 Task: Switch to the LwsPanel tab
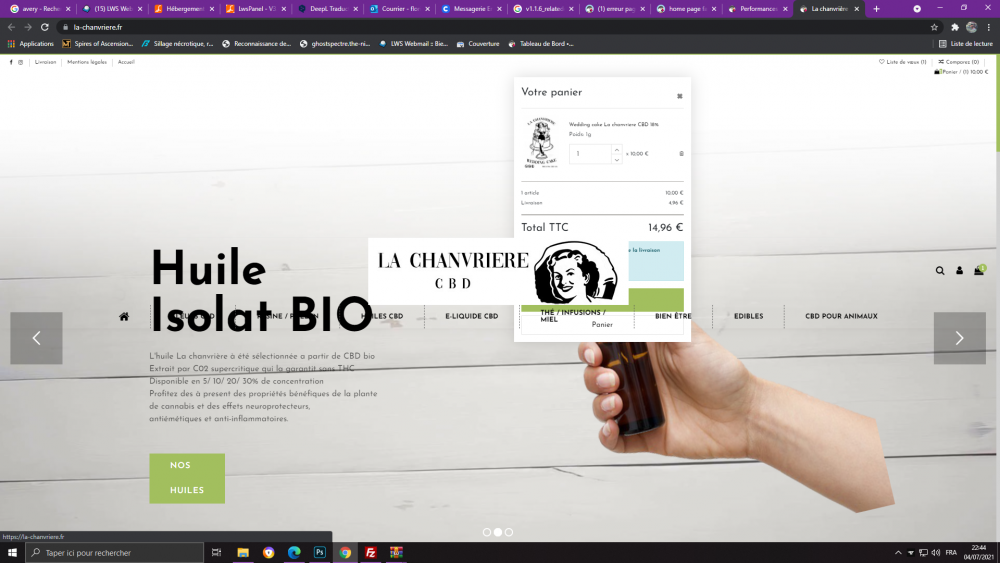pyautogui.click(x=256, y=9)
